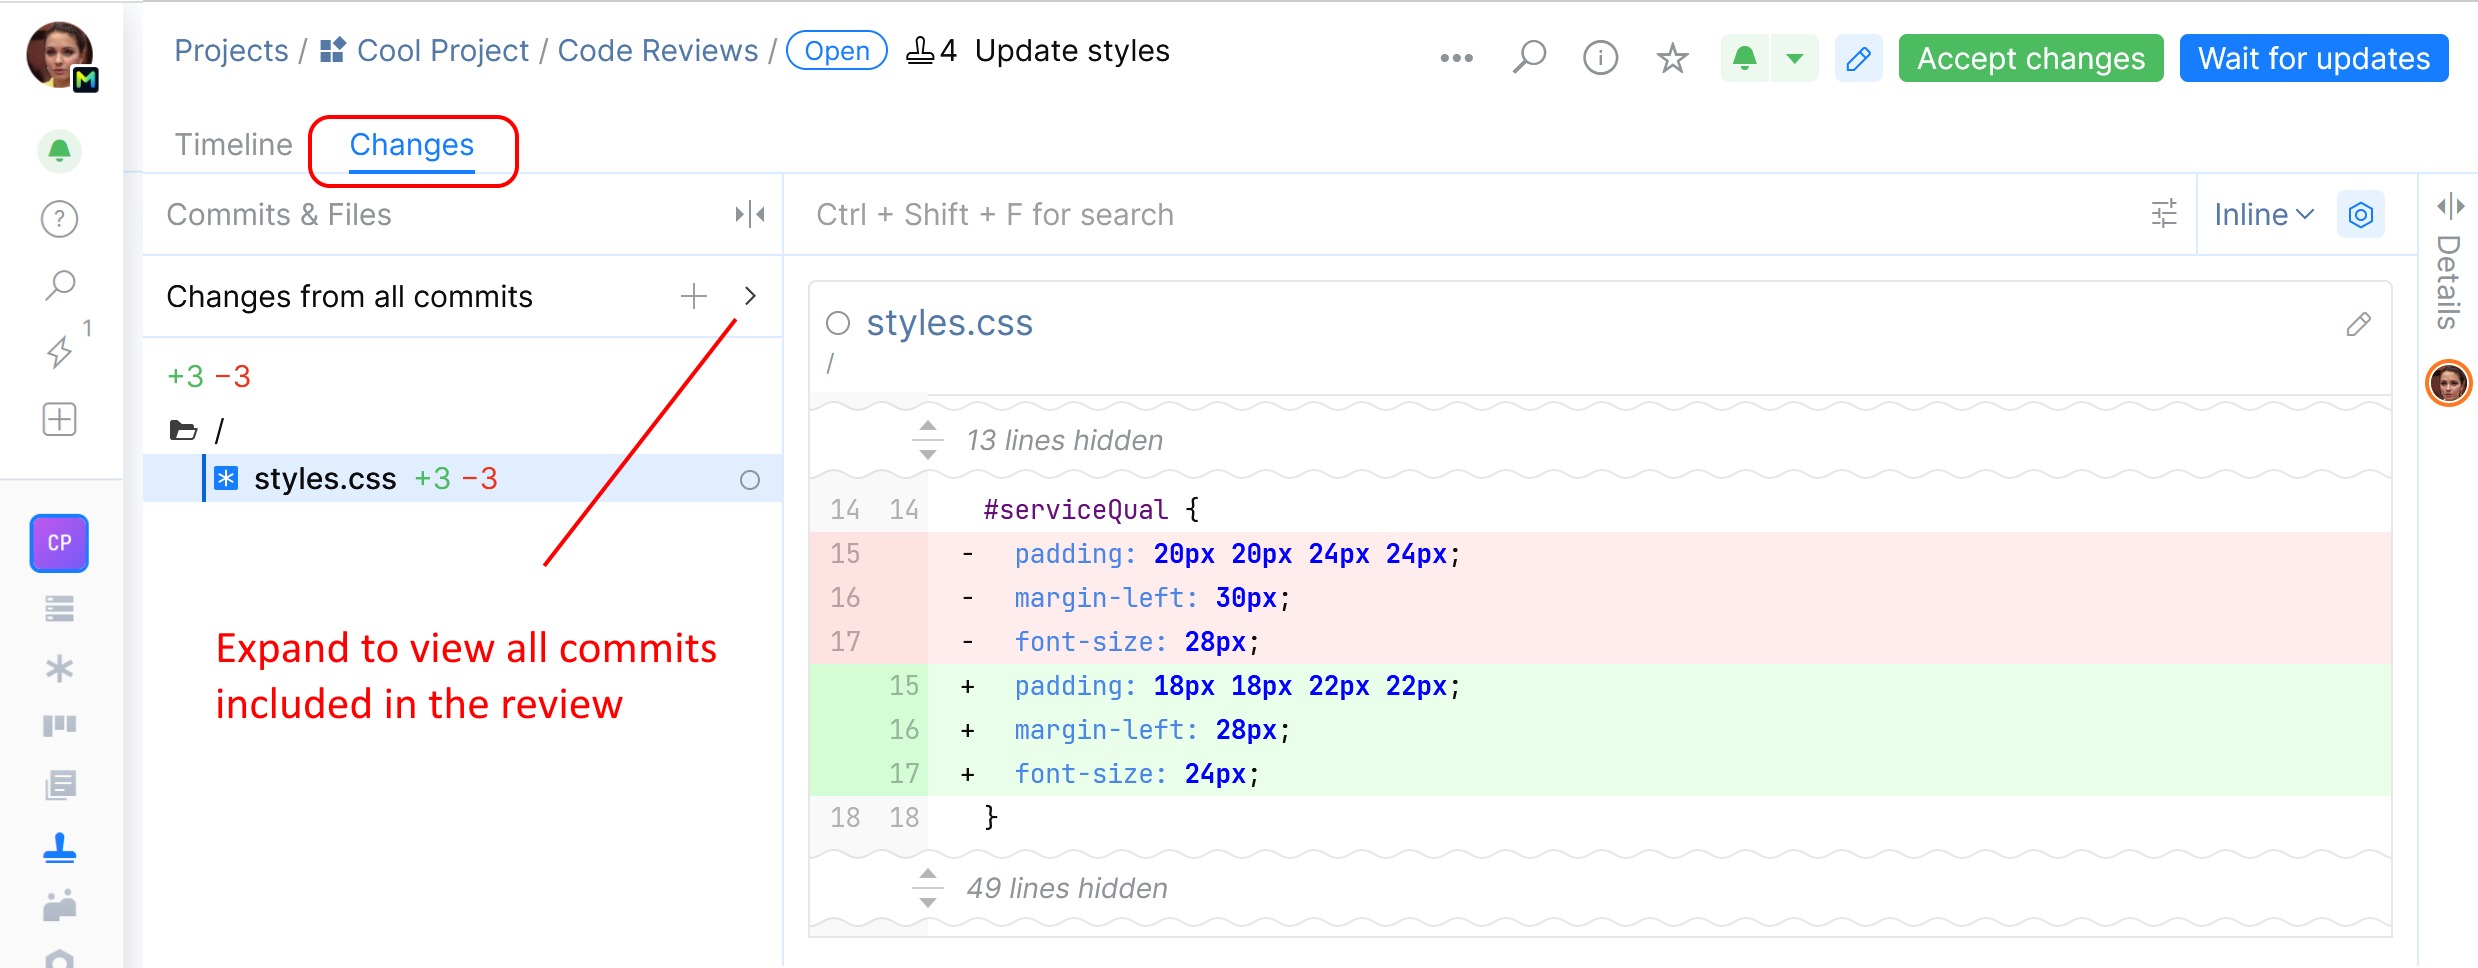This screenshot has width=2478, height=968.
Task: Open the Inline diff mode dropdown
Action: [x=2264, y=214]
